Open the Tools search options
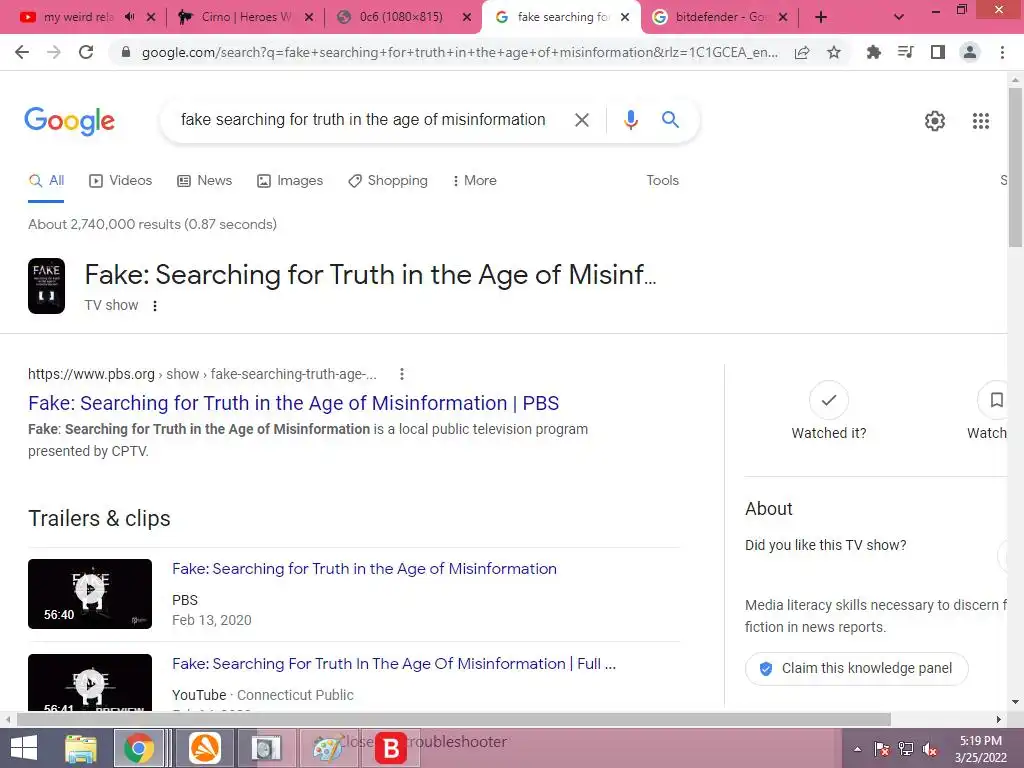 click(x=662, y=180)
